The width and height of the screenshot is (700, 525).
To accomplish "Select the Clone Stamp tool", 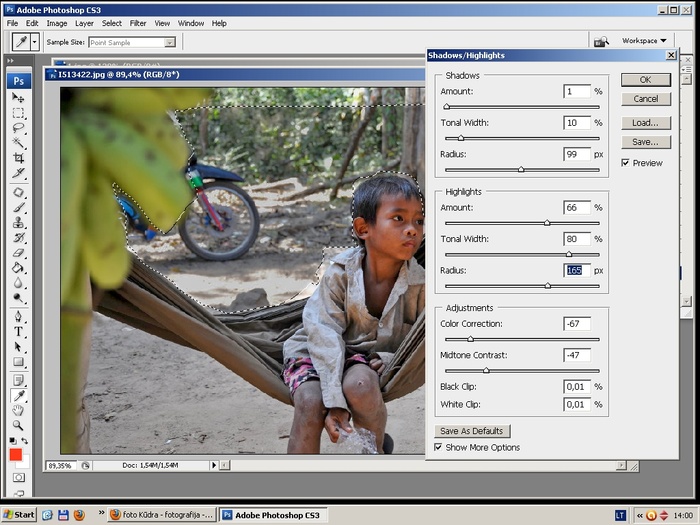I will (x=18, y=222).
